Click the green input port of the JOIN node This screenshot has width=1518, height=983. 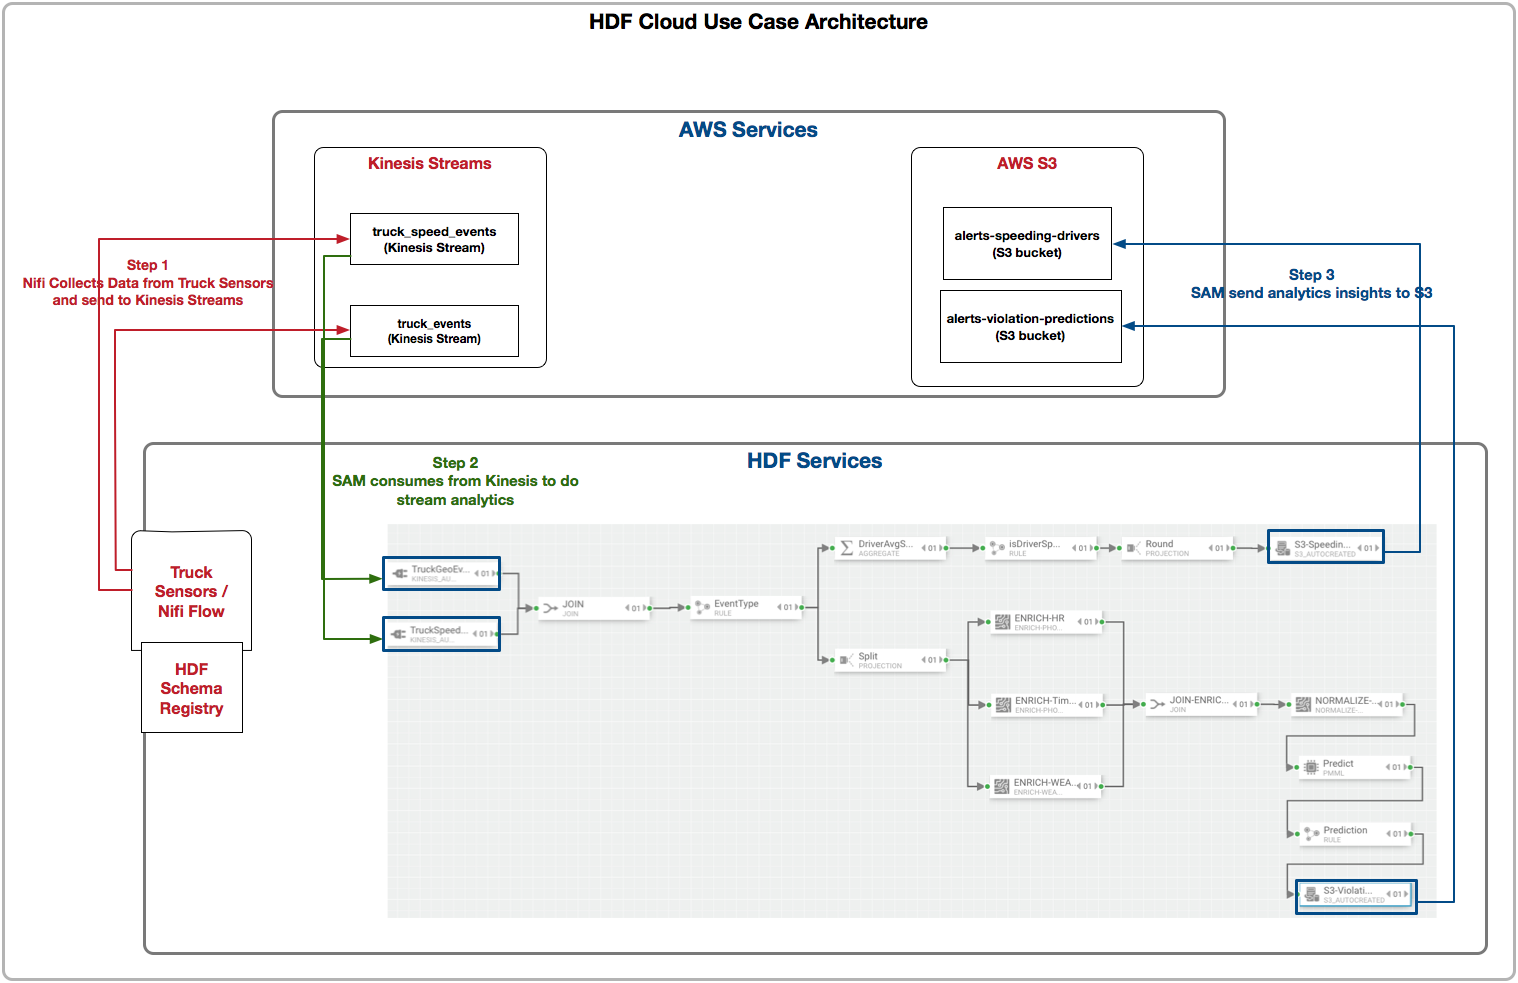(536, 608)
